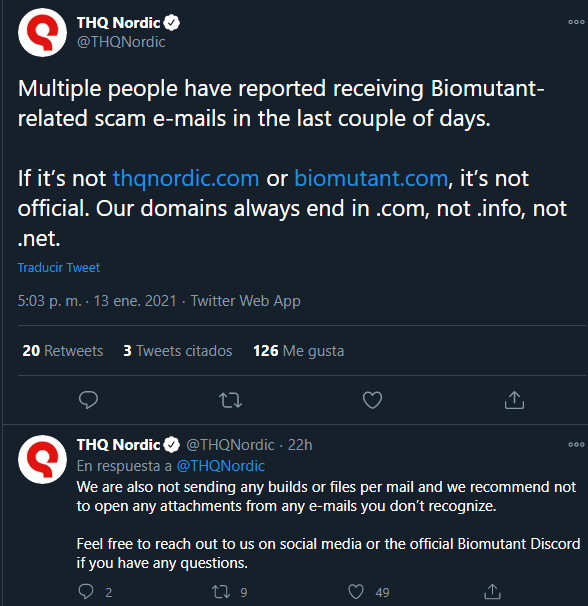Open the biomutant.com link
Image resolution: width=588 pixels, height=606 pixels.
click(371, 178)
